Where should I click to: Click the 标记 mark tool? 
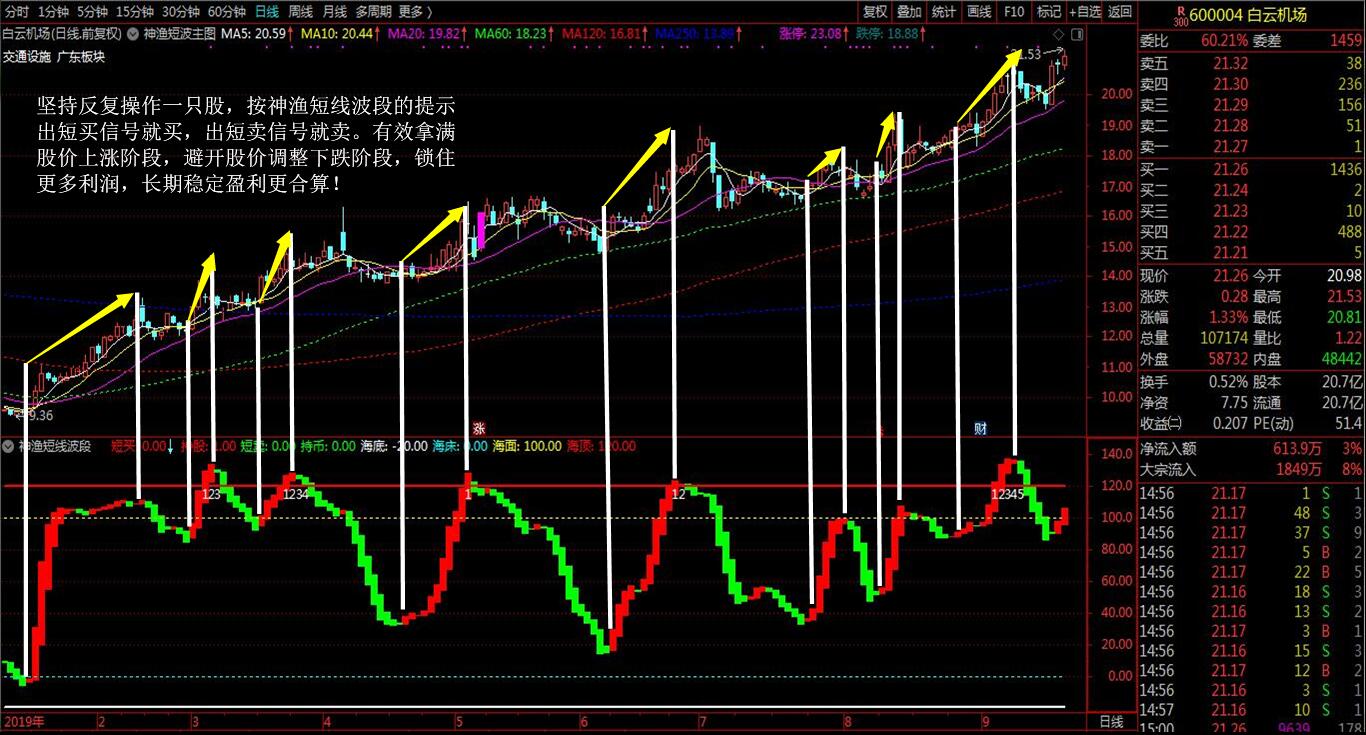[1049, 11]
